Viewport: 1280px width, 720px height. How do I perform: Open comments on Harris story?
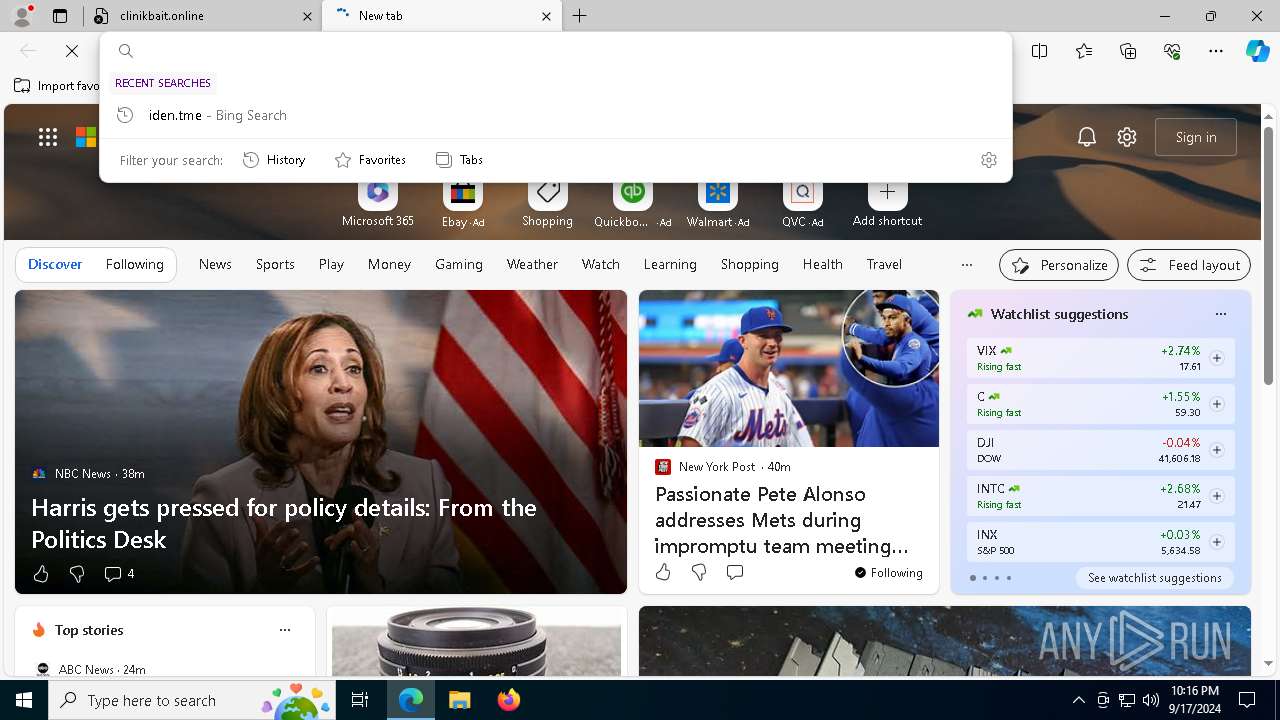(119, 573)
